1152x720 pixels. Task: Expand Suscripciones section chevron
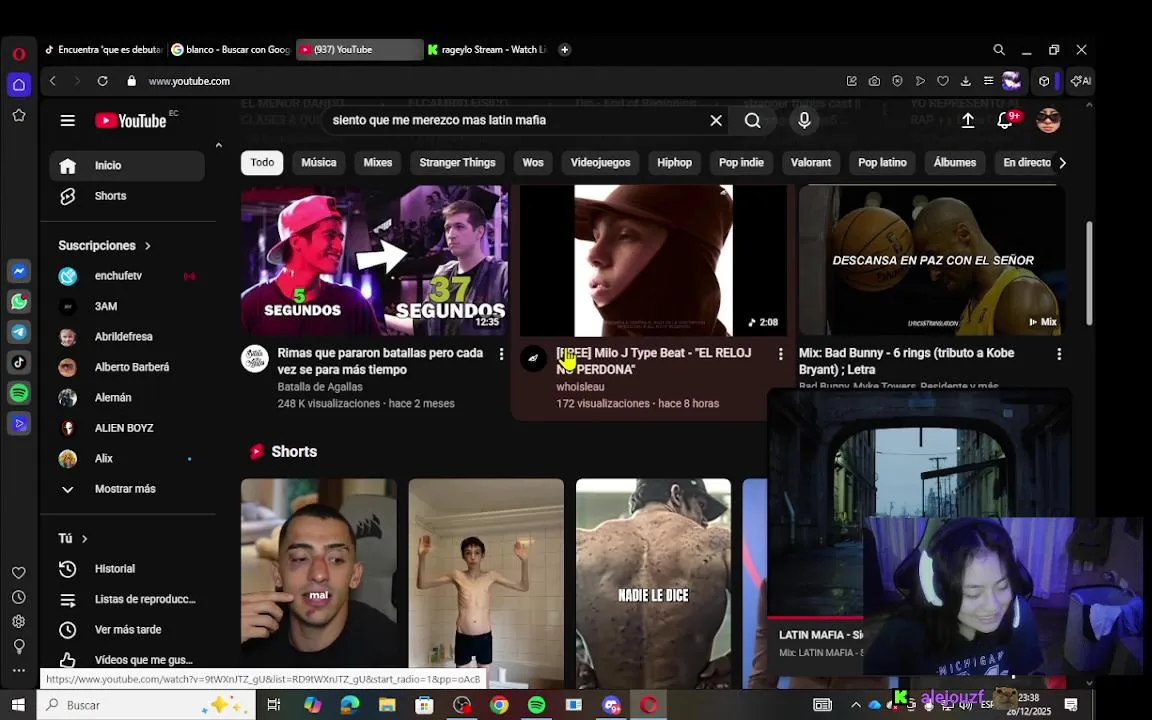pos(148,246)
